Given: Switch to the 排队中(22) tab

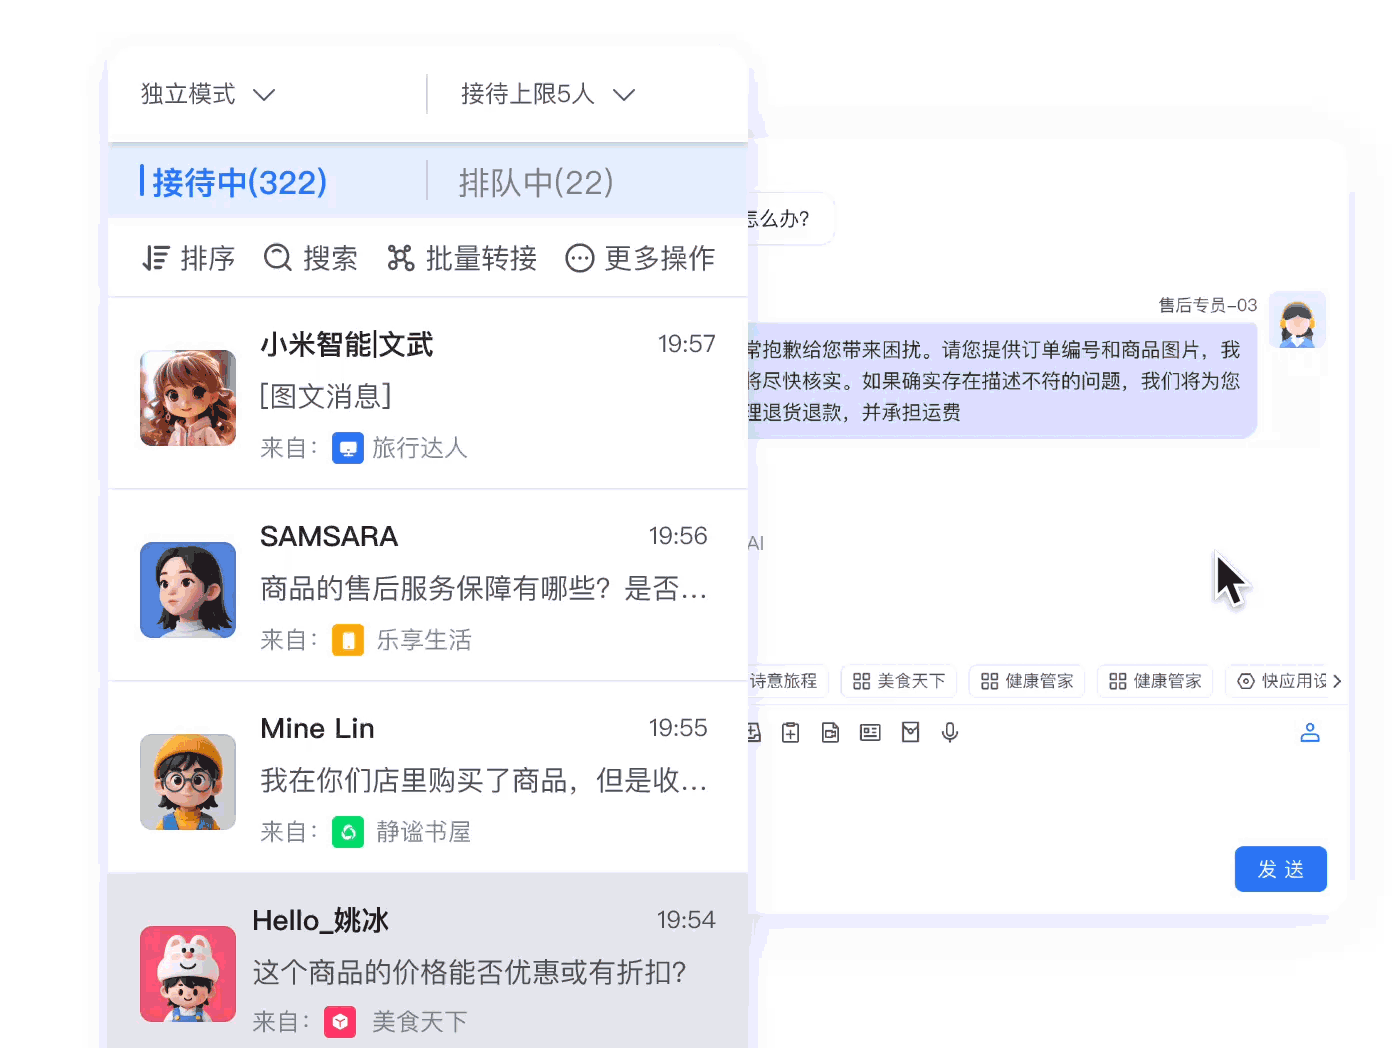Looking at the screenshot, I should 536,182.
